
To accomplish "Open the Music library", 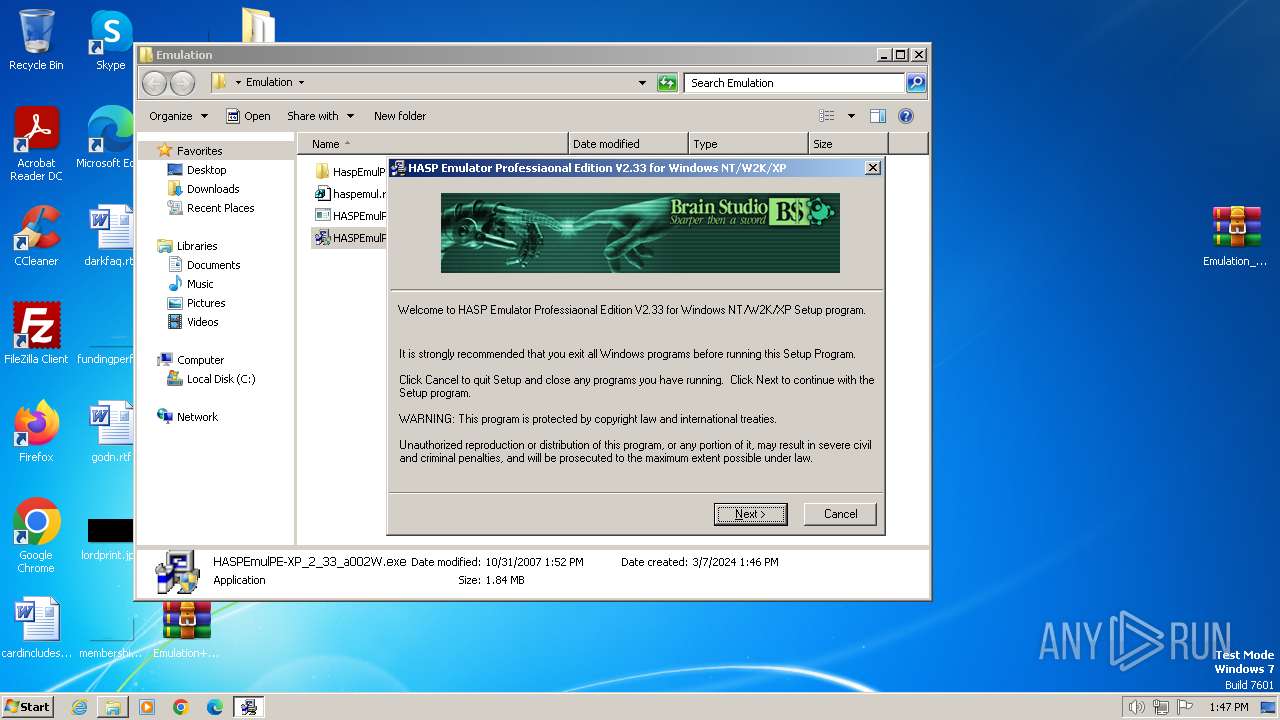I will (200, 284).
